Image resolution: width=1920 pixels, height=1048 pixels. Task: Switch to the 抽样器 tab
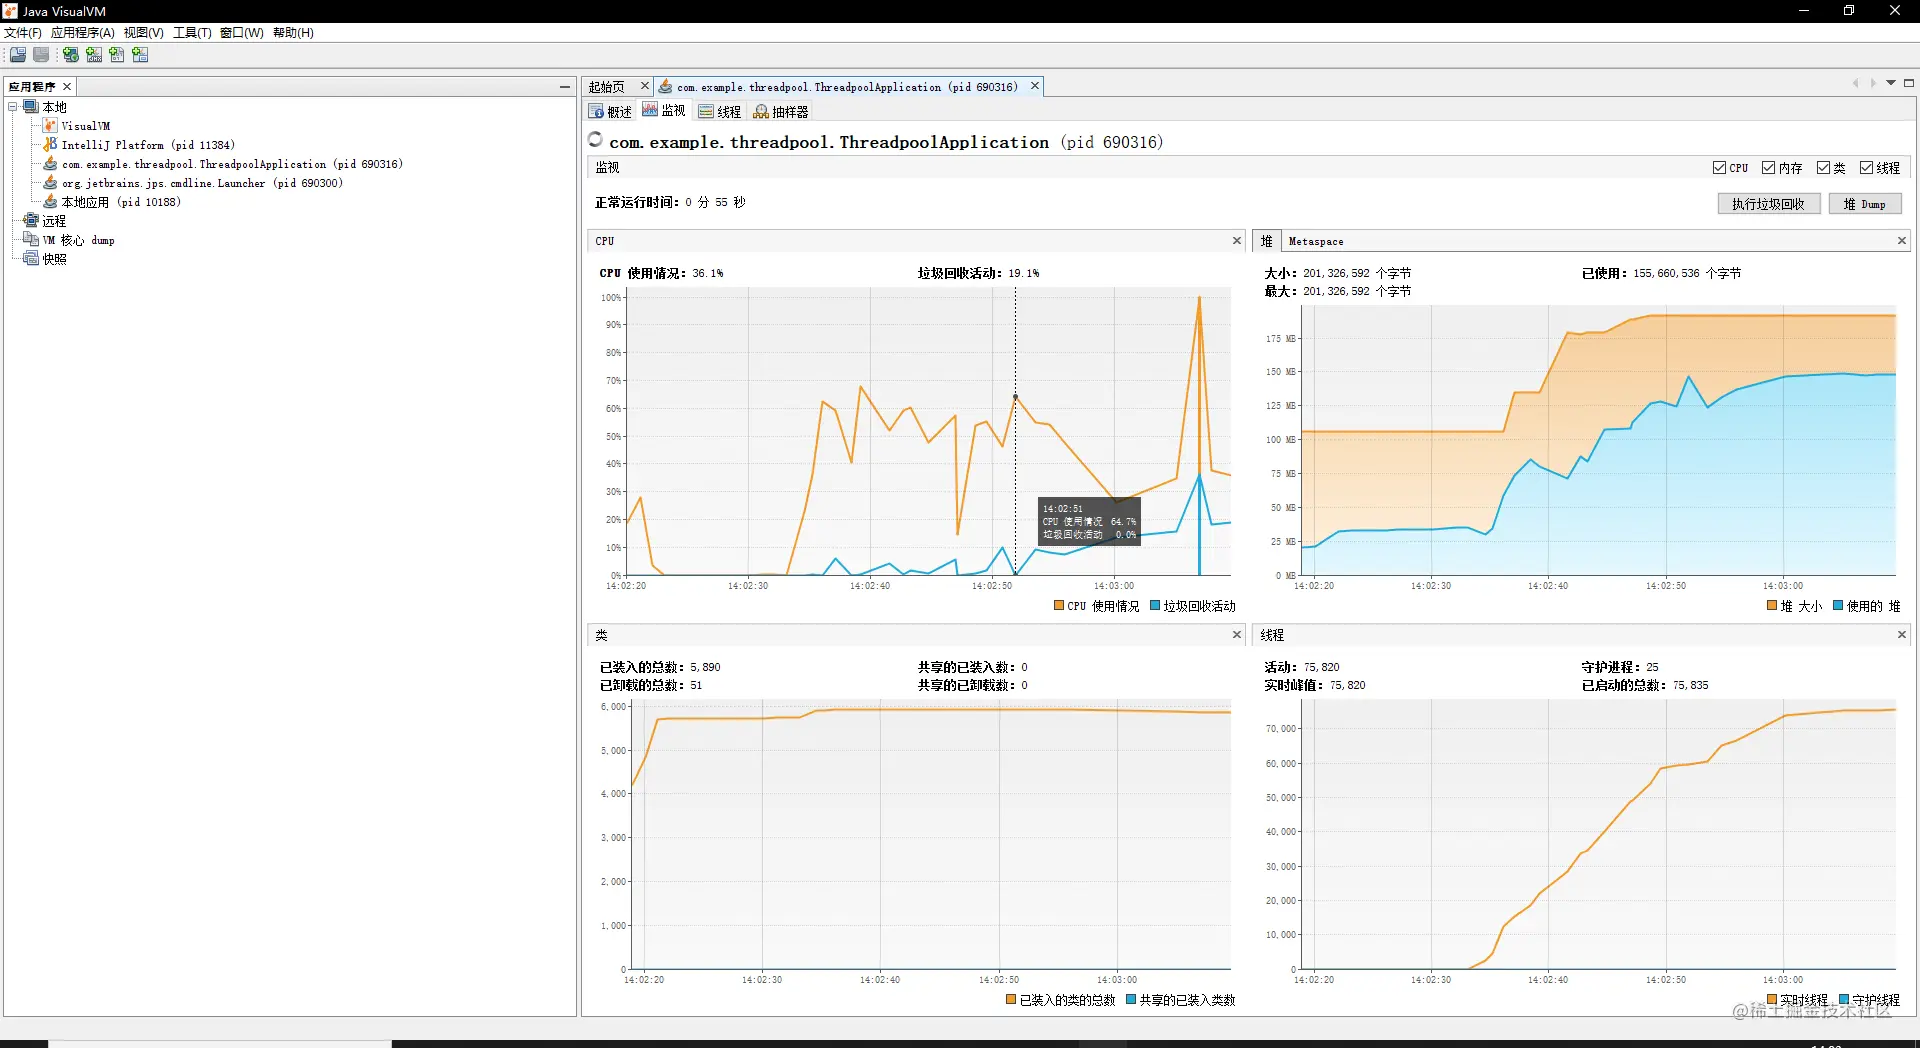pyautogui.click(x=781, y=112)
